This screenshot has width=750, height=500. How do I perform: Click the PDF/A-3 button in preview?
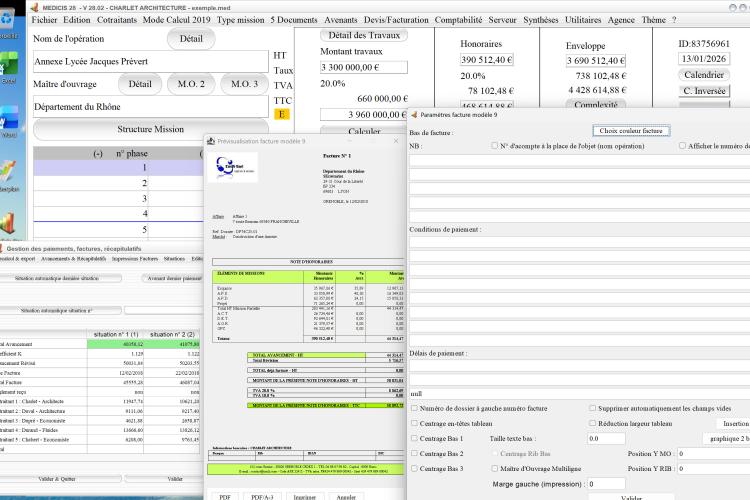coord(262,497)
